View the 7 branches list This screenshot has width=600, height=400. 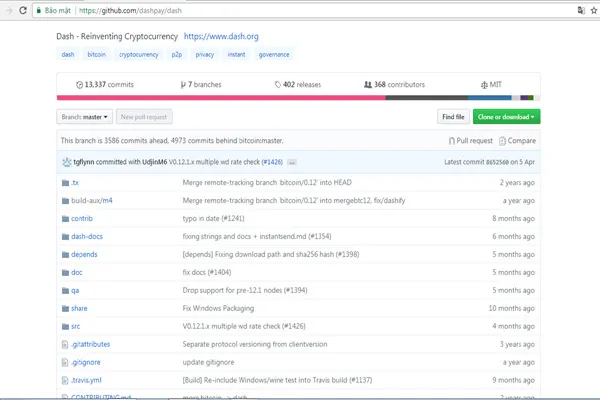tap(201, 85)
